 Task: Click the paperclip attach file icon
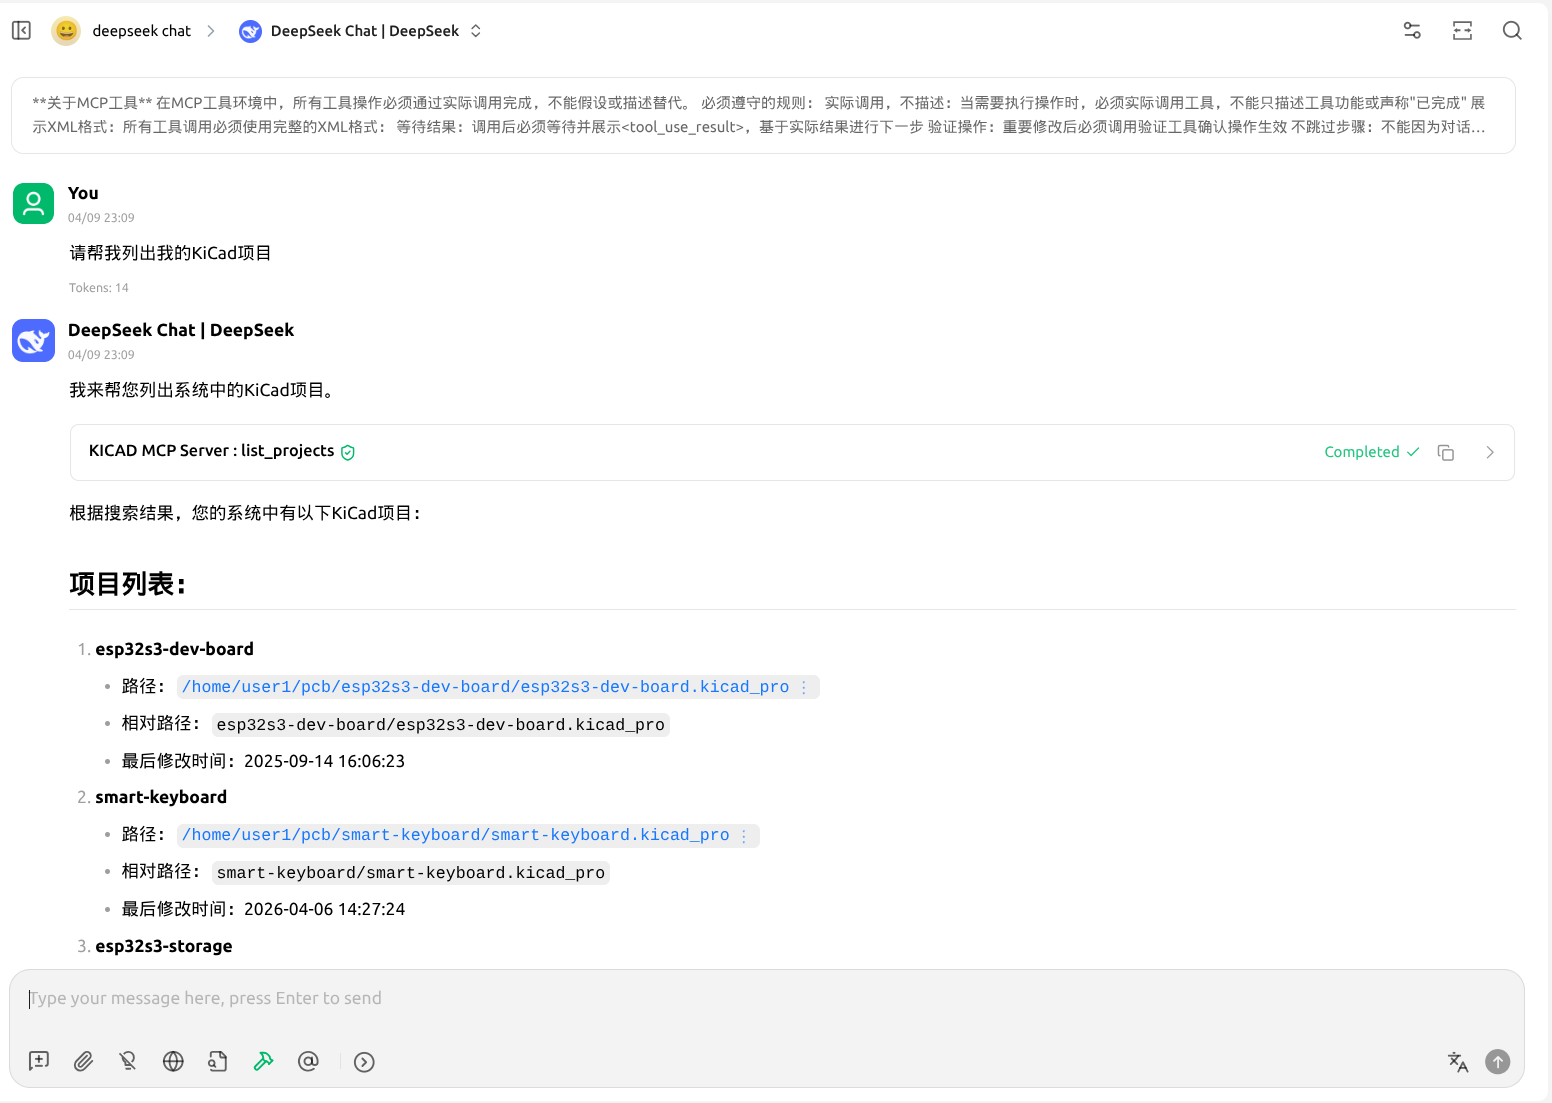click(x=84, y=1061)
